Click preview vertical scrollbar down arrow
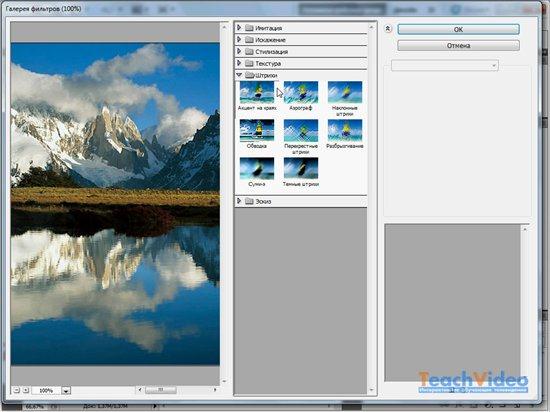550x412 pixels. click(224, 381)
